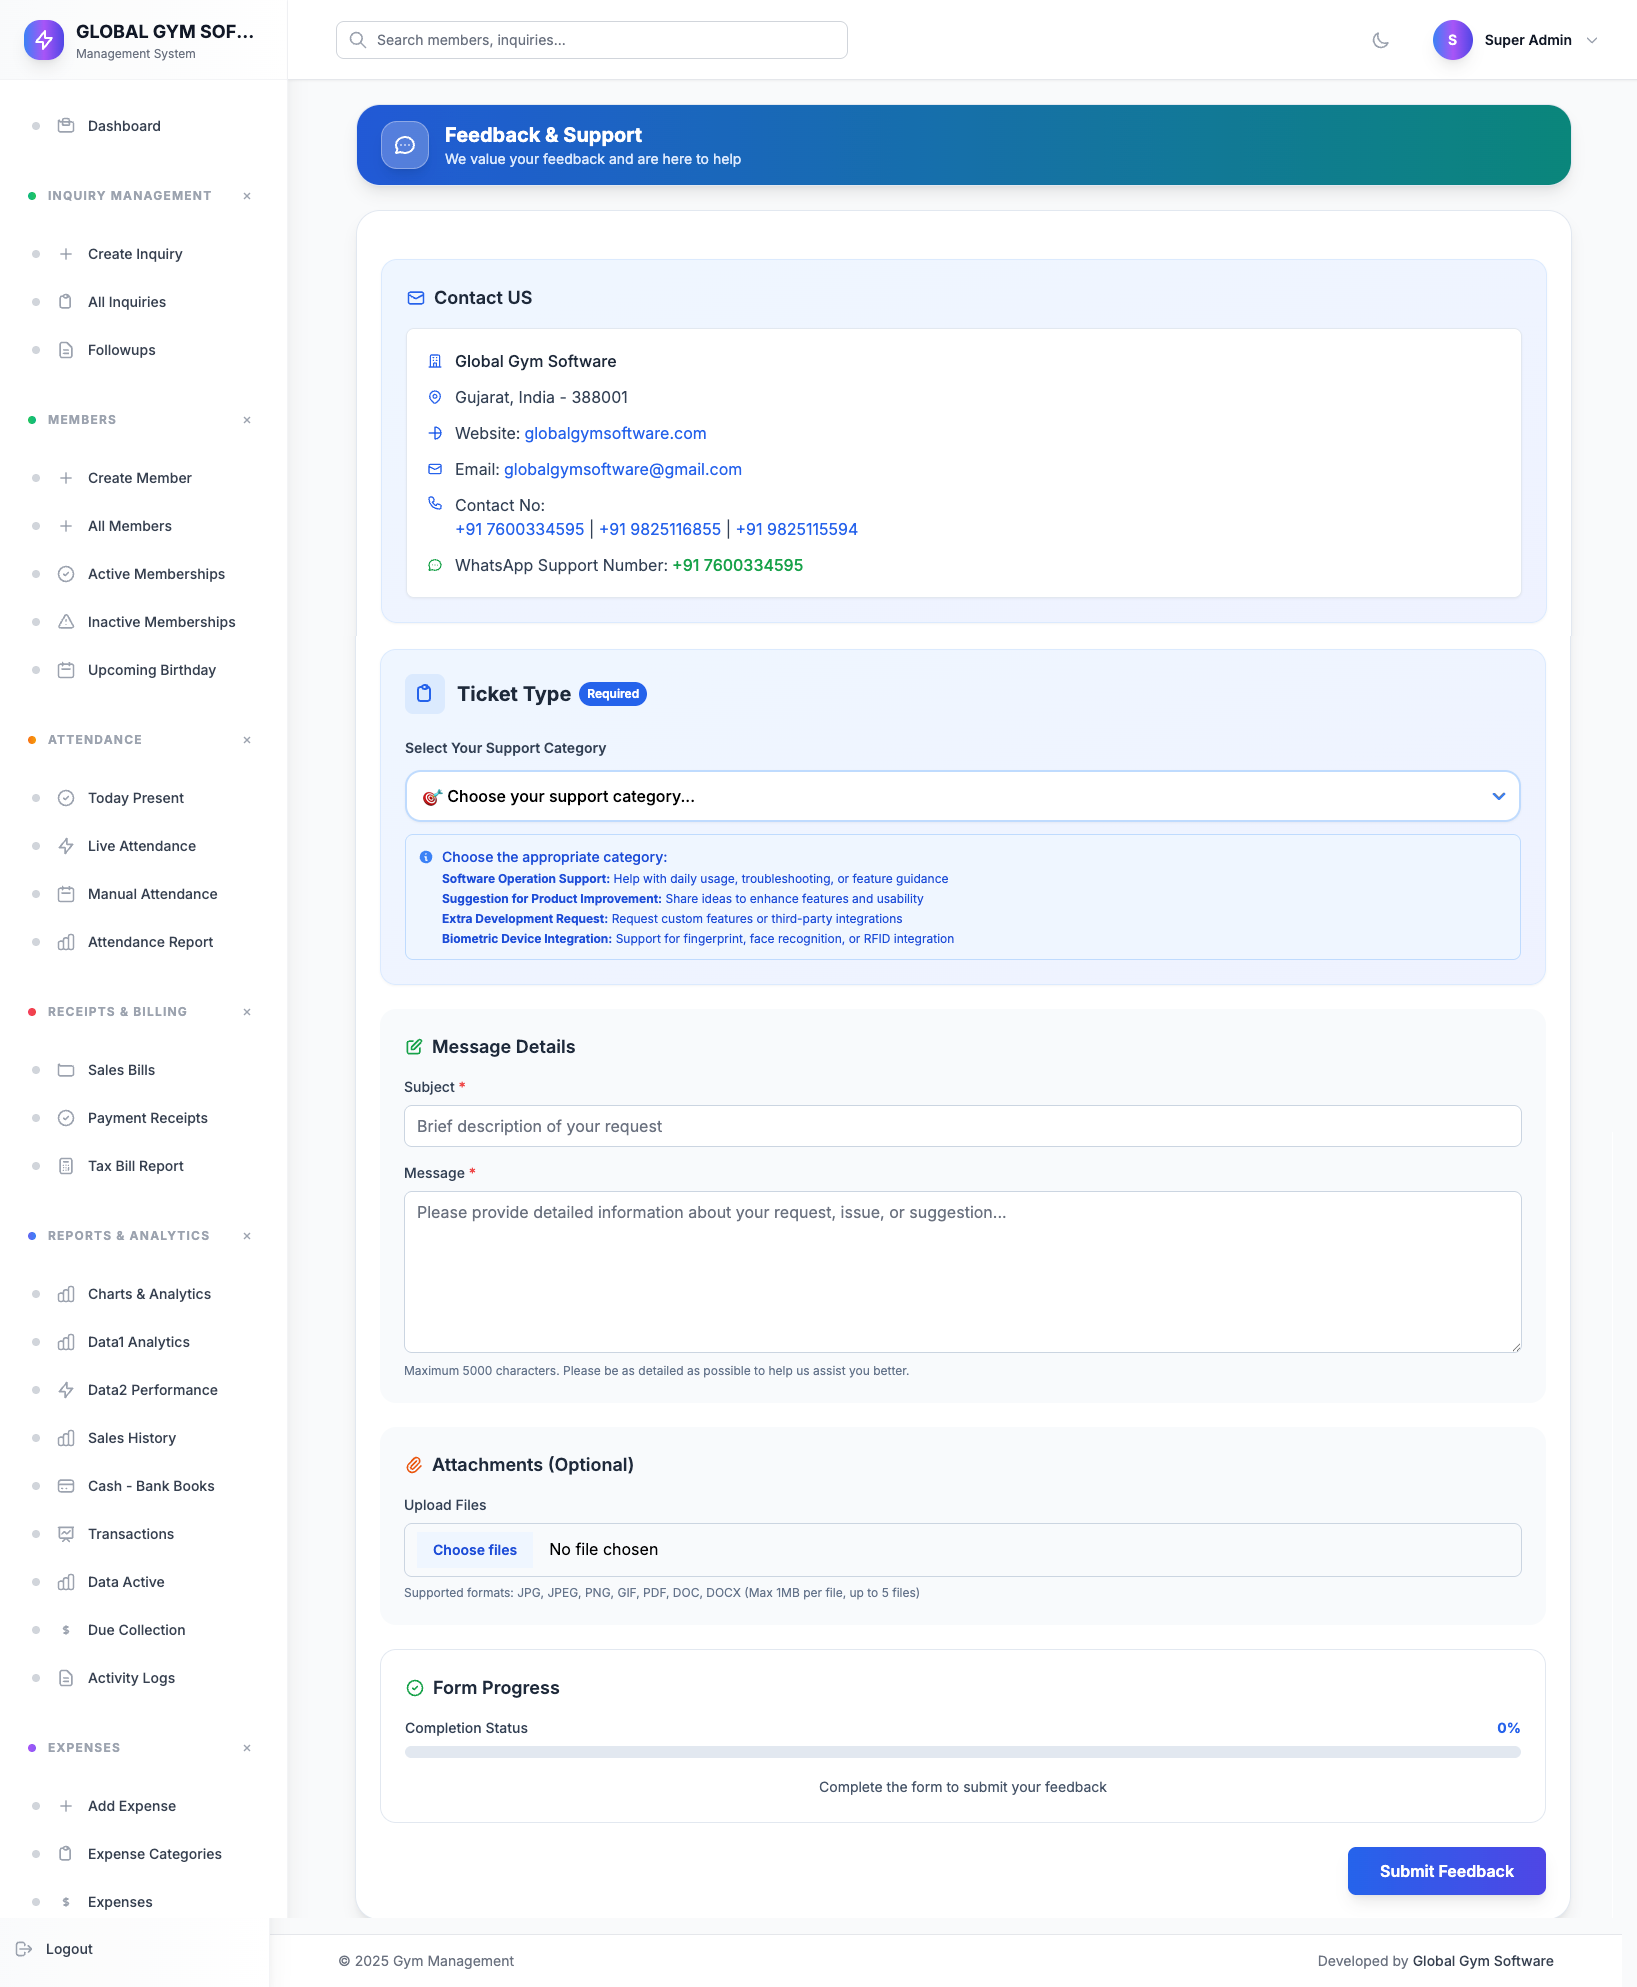Open All Members menu item
Screen dimensions: 1637x1987
pyautogui.click(x=130, y=526)
